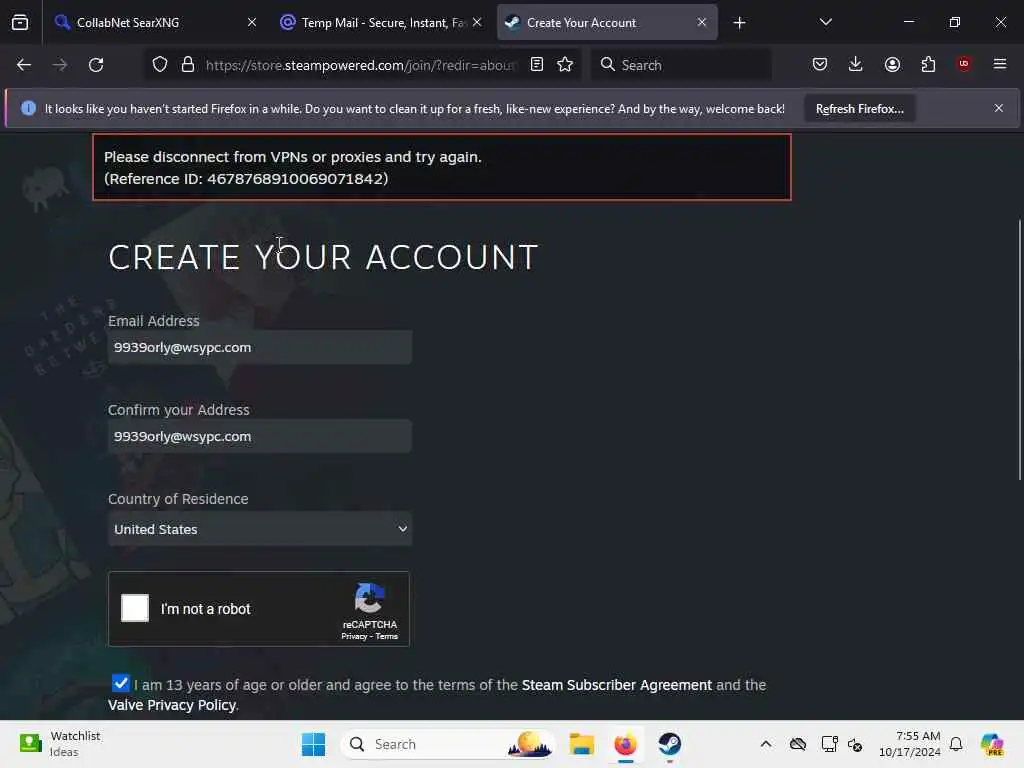Switch to Temp Mail tab
Screen dimensions: 1024x768
click(381, 22)
